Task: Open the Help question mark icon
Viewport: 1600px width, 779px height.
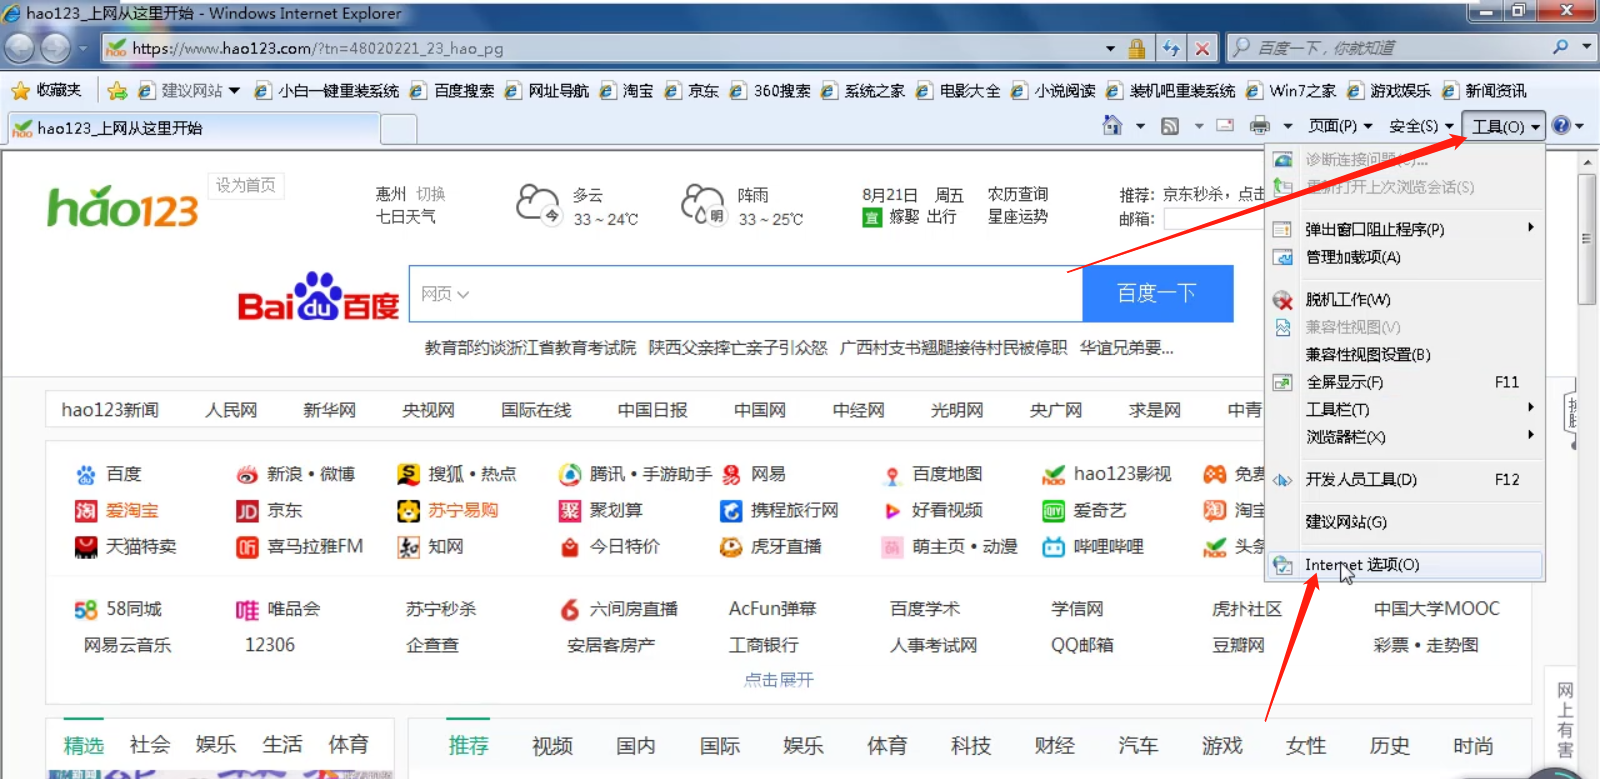Action: [x=1561, y=126]
